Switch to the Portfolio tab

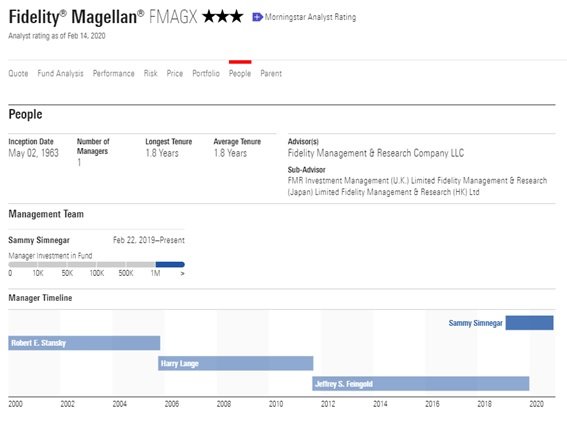(206, 73)
